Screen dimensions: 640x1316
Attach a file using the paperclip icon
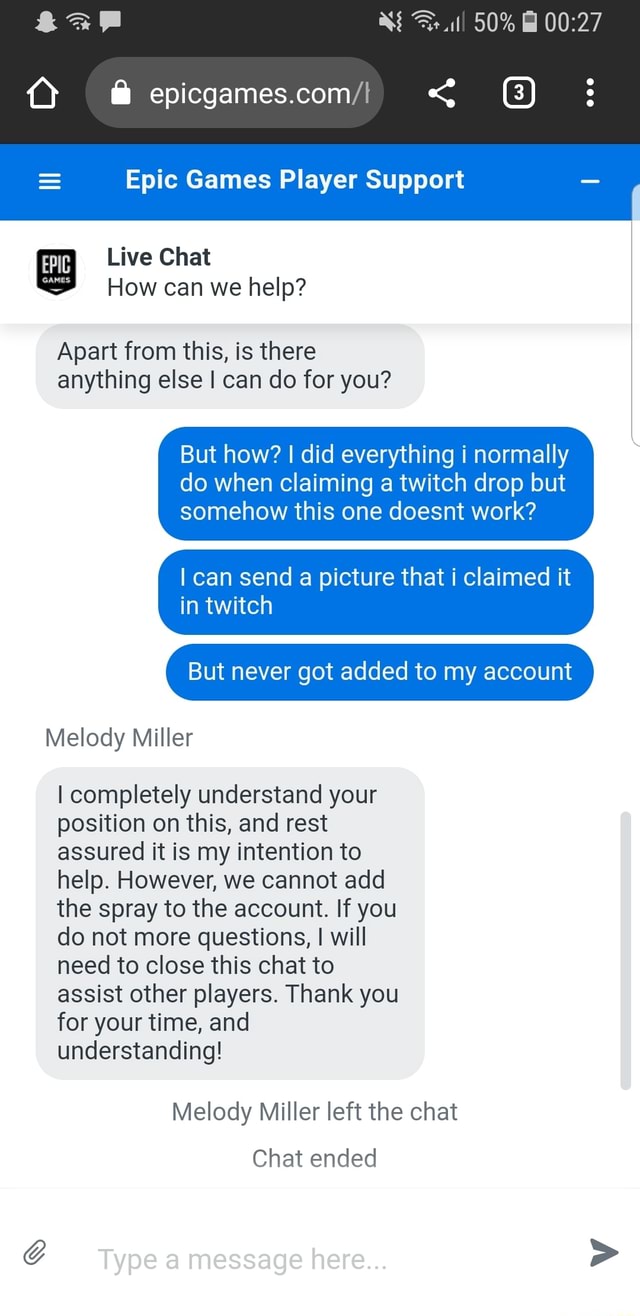pos(35,1252)
